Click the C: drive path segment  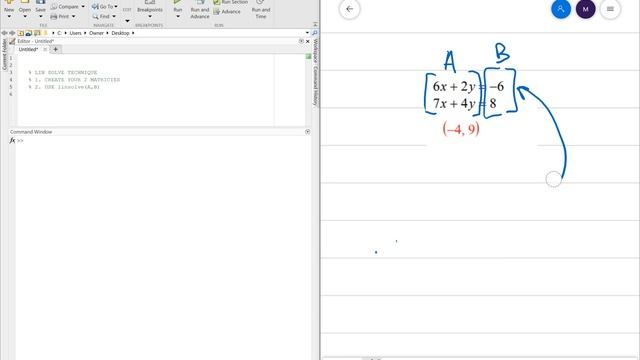tap(60, 33)
